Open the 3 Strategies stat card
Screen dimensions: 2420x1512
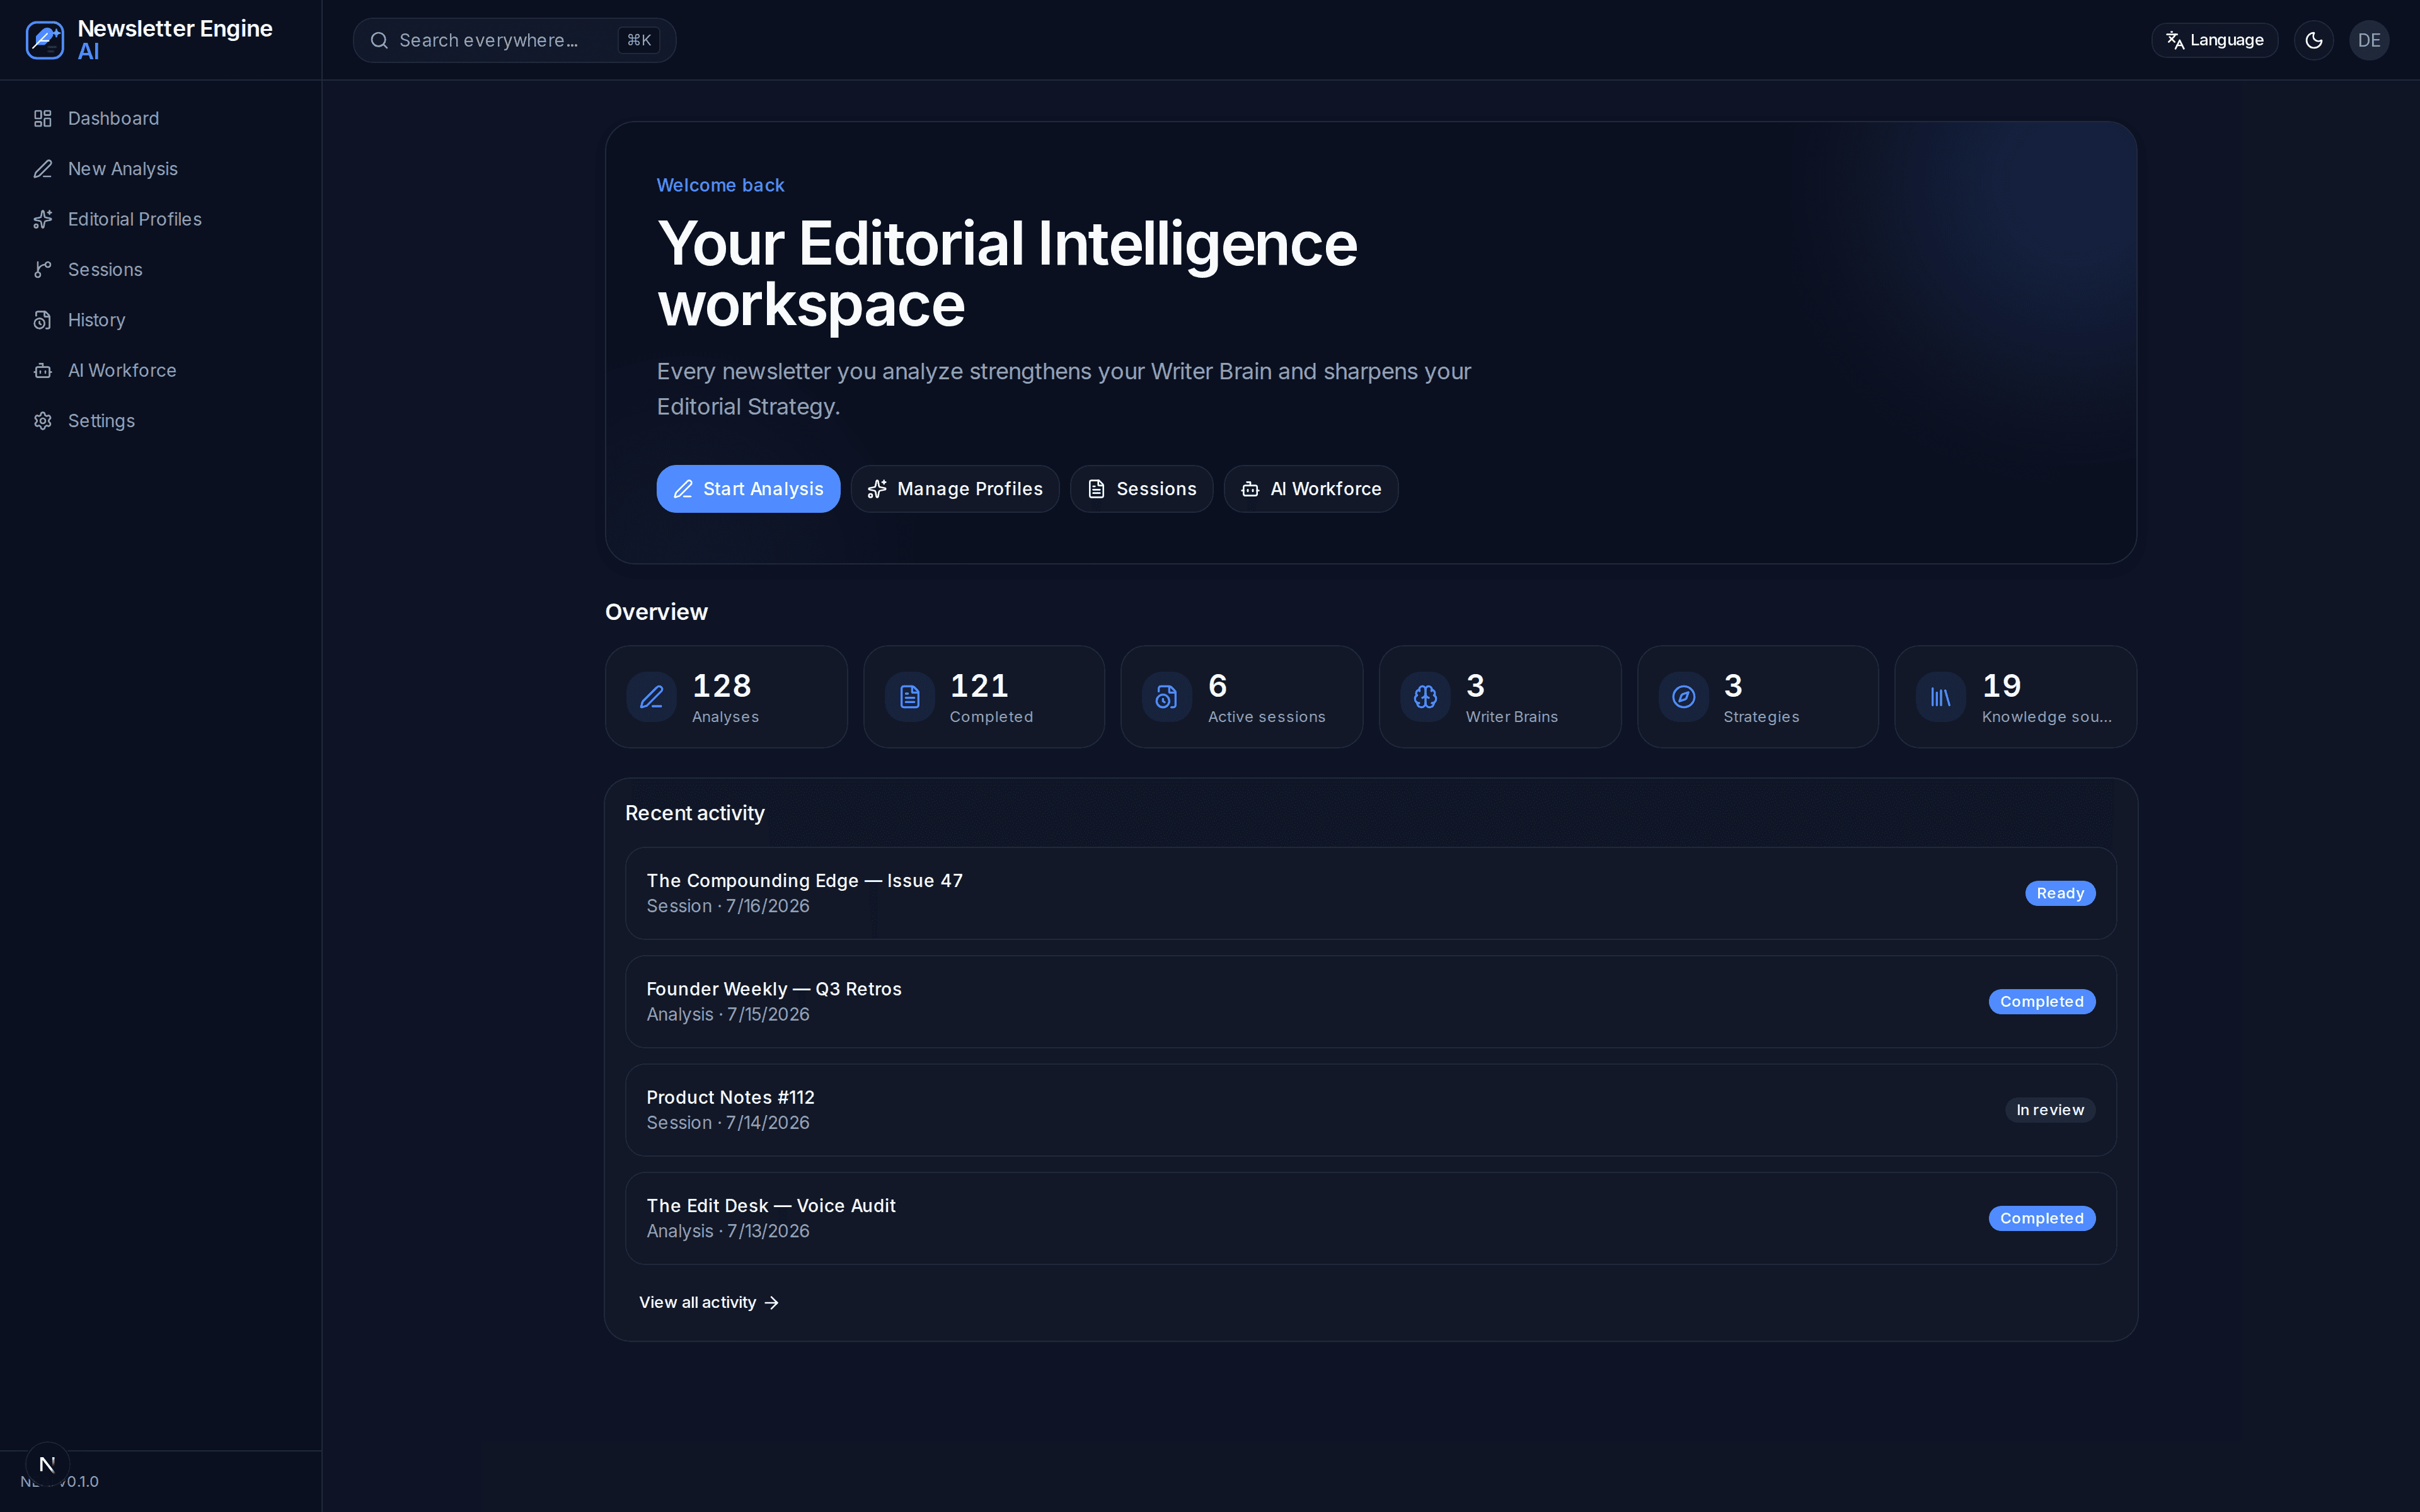coord(1757,697)
